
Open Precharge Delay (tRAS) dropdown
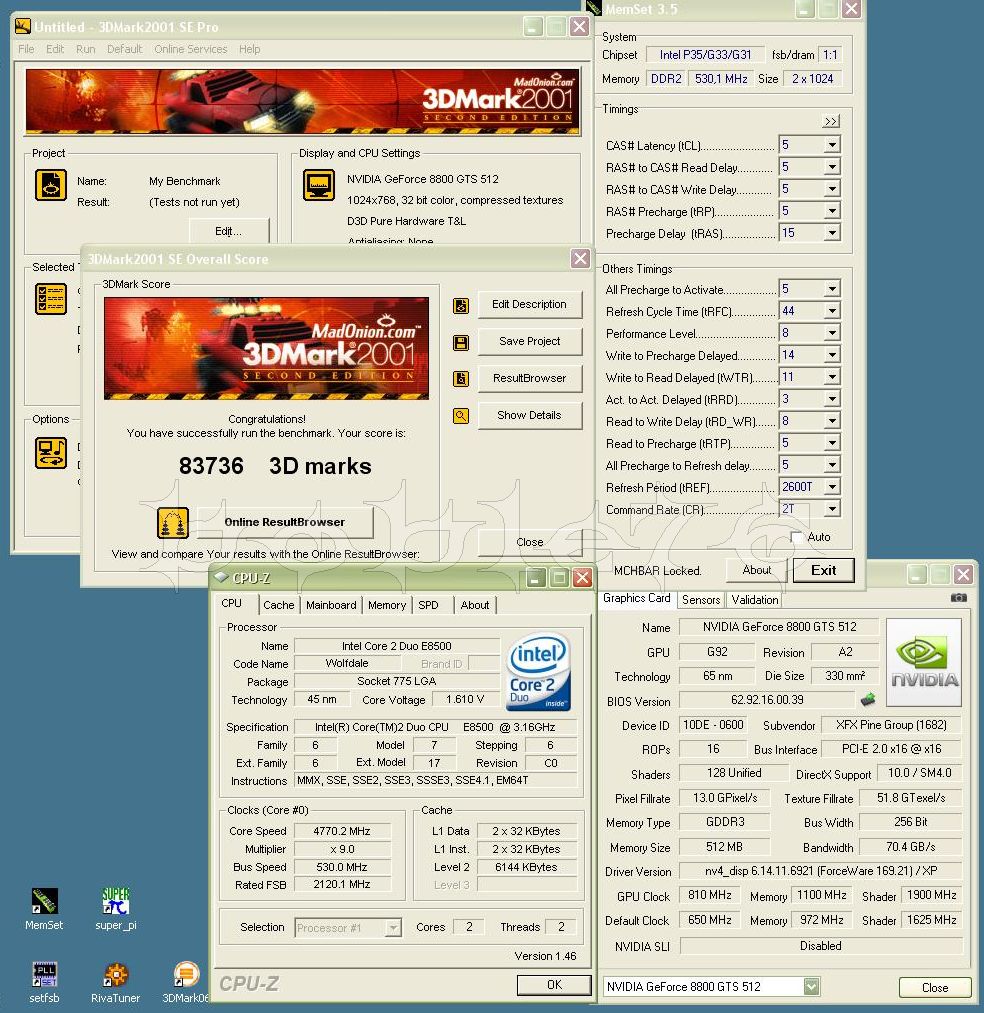tap(832, 233)
